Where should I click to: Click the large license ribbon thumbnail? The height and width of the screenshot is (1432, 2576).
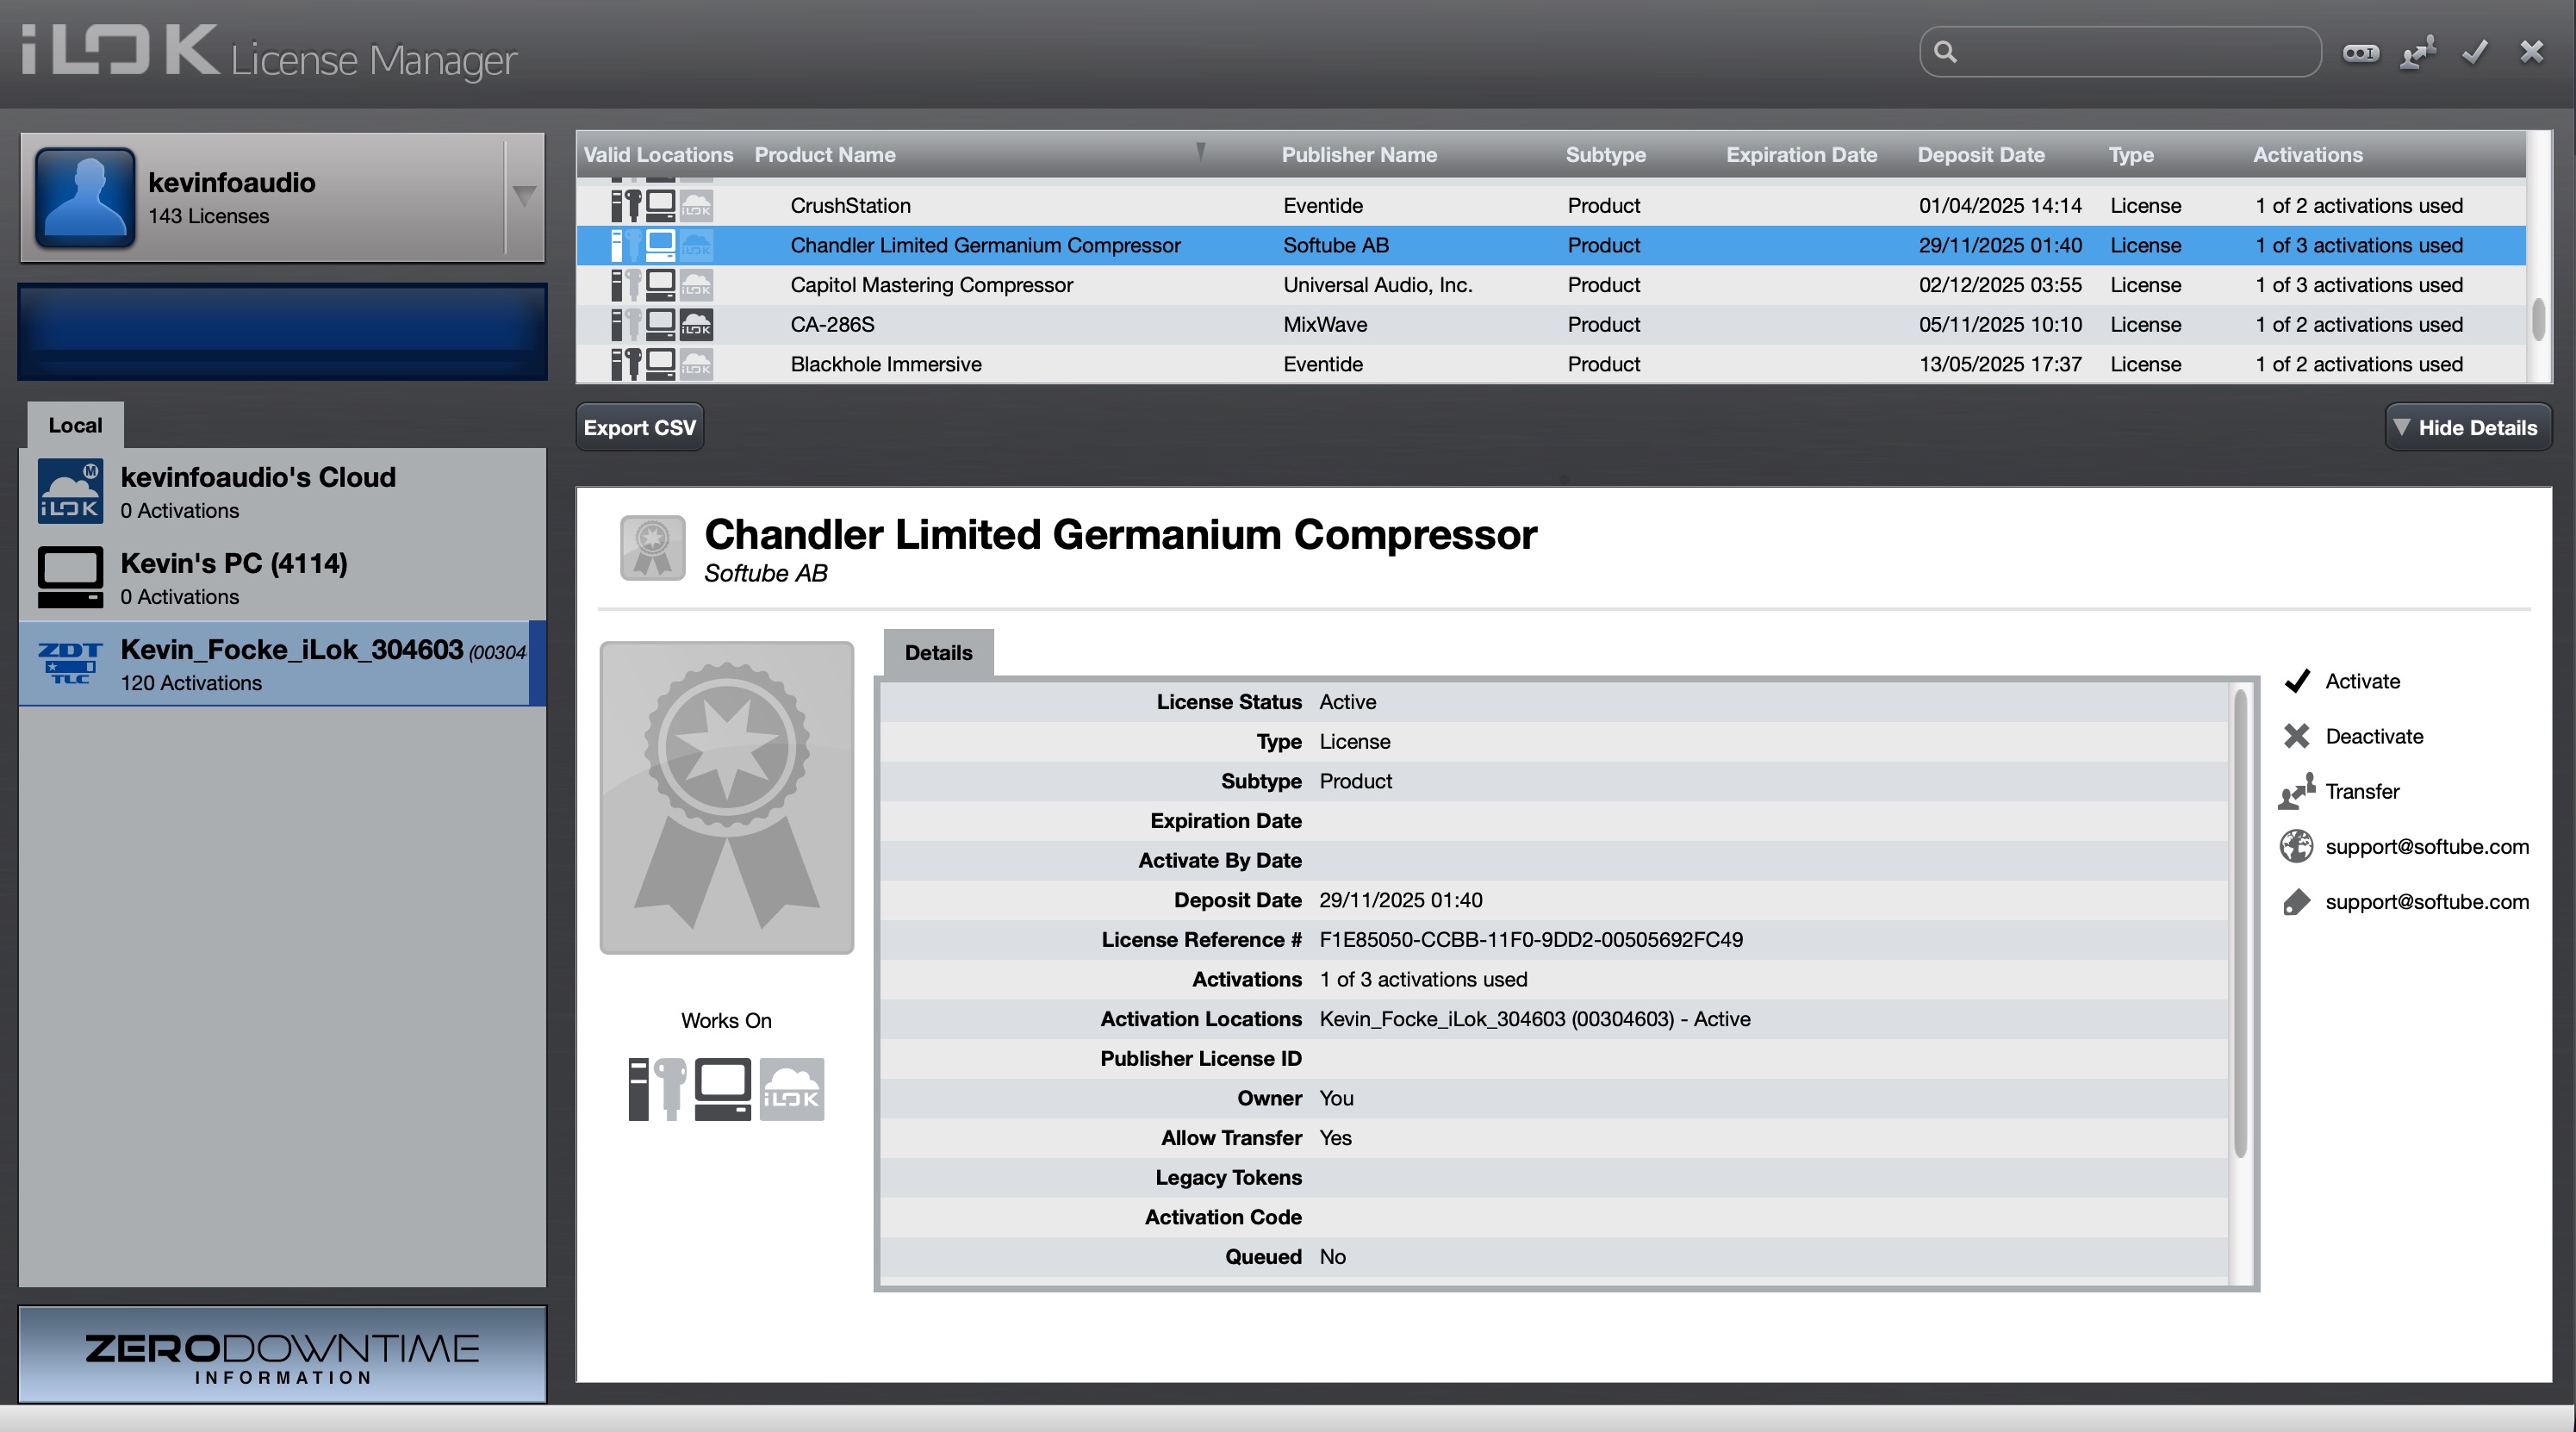tap(727, 797)
